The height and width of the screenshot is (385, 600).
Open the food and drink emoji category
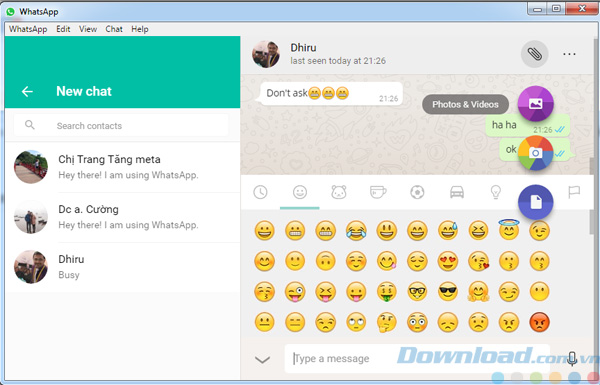[378, 192]
